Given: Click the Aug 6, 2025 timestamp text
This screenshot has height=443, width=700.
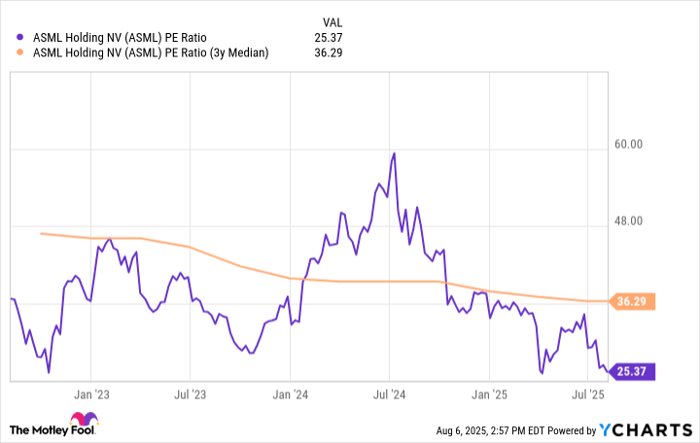Looking at the screenshot, I should coord(490,430).
